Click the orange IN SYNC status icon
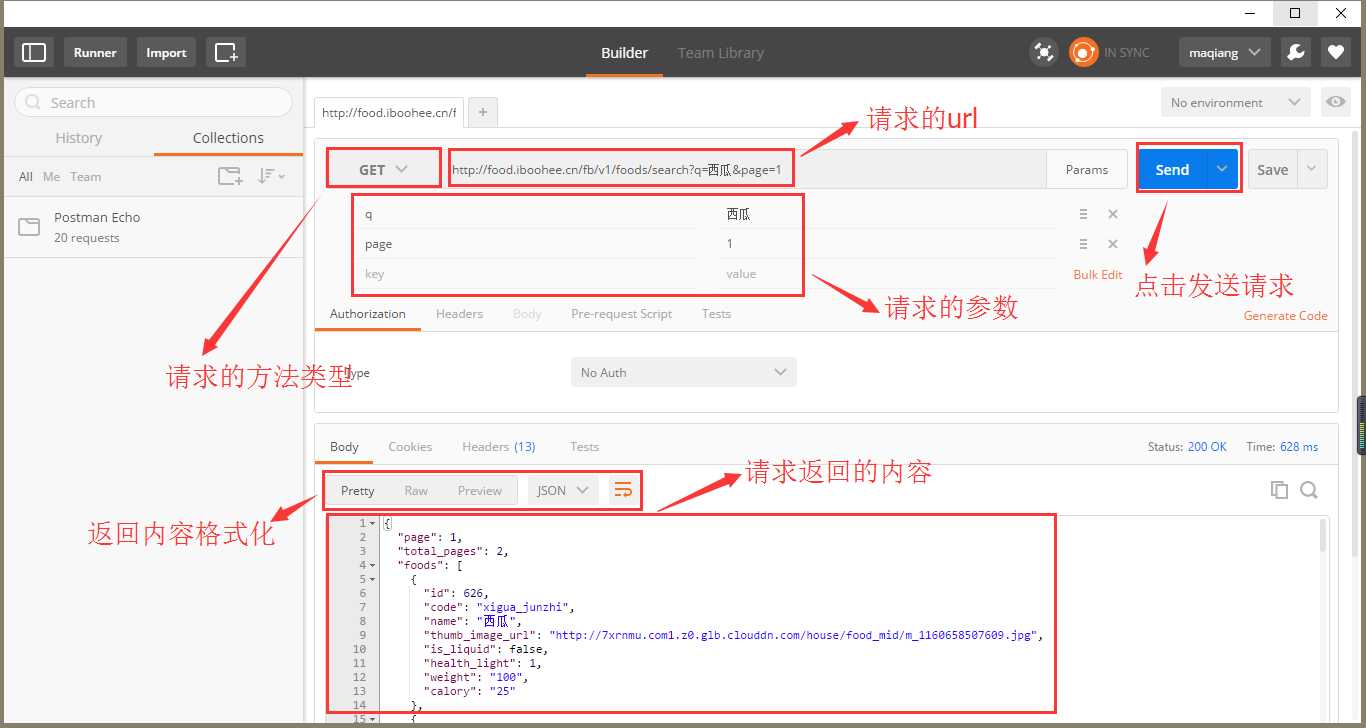The image size is (1366, 728). [1084, 52]
